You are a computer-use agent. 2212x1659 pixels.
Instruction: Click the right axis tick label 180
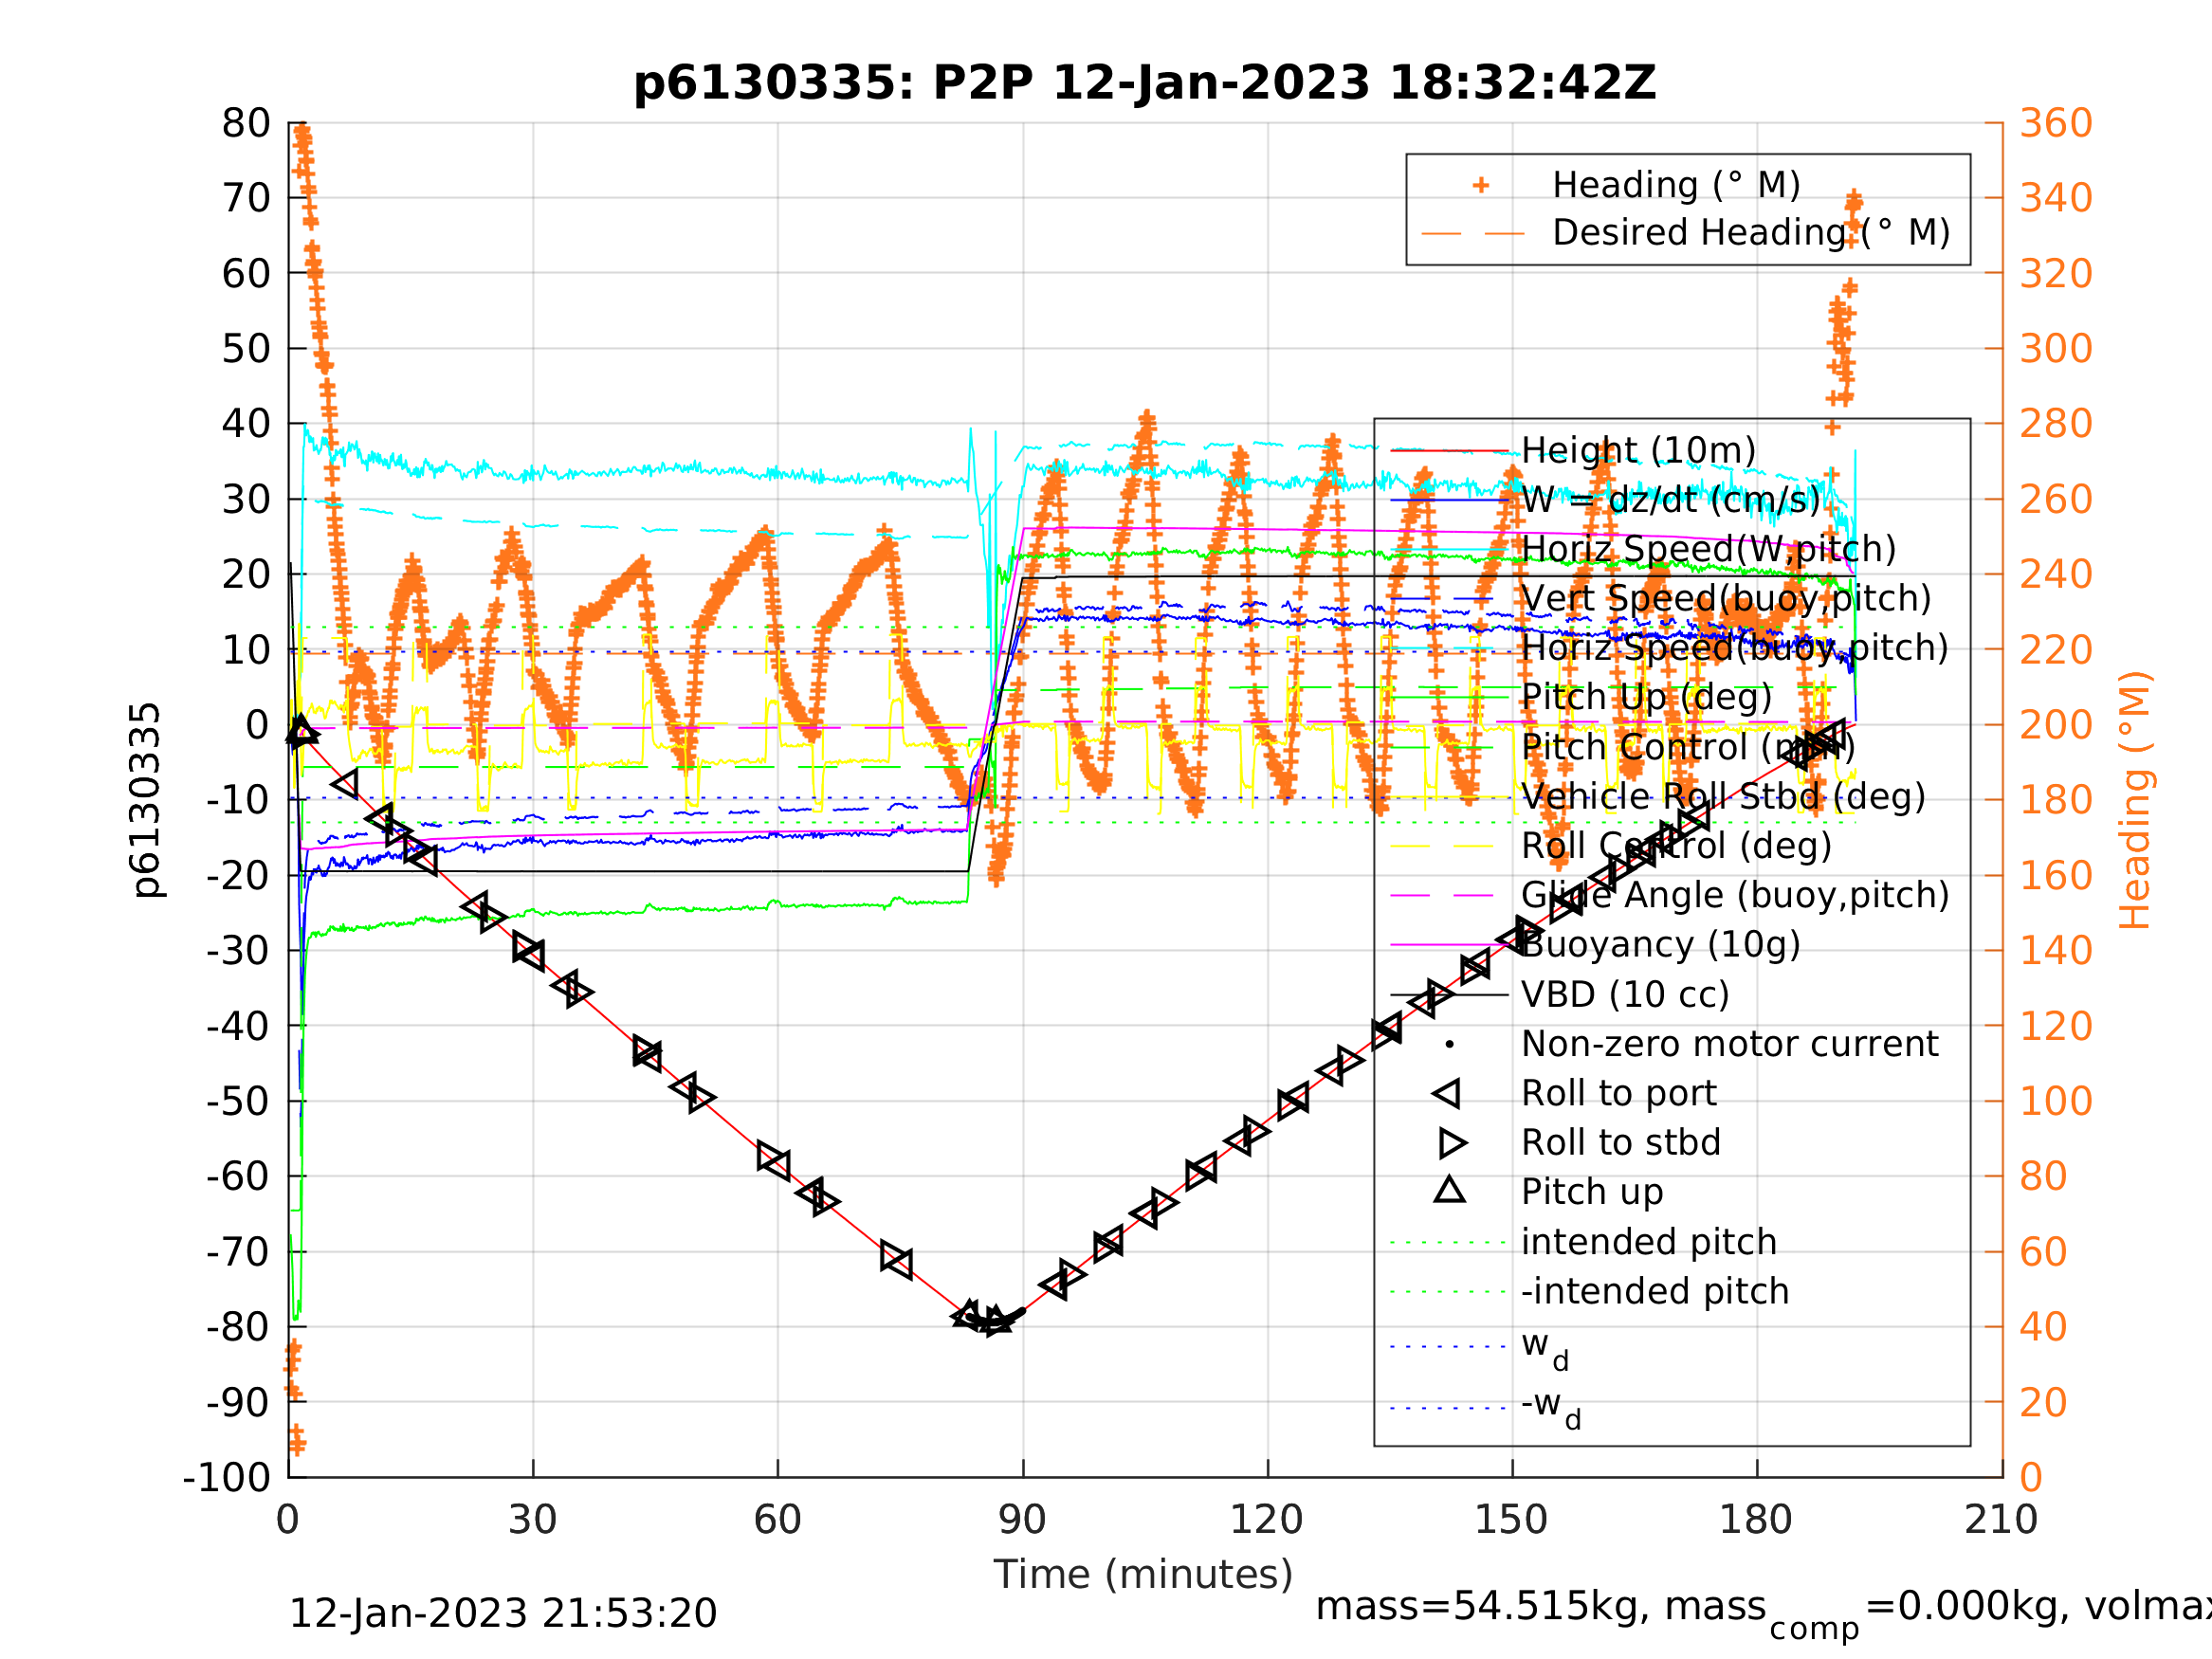[2056, 800]
